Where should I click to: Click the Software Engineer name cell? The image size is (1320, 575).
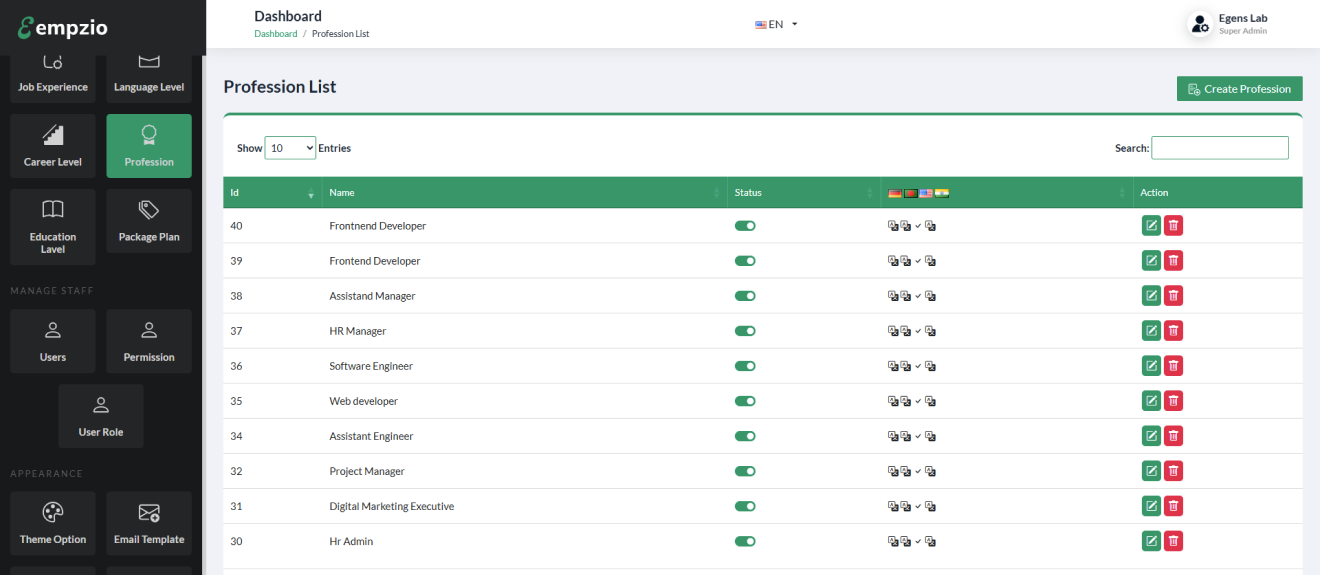click(x=371, y=366)
